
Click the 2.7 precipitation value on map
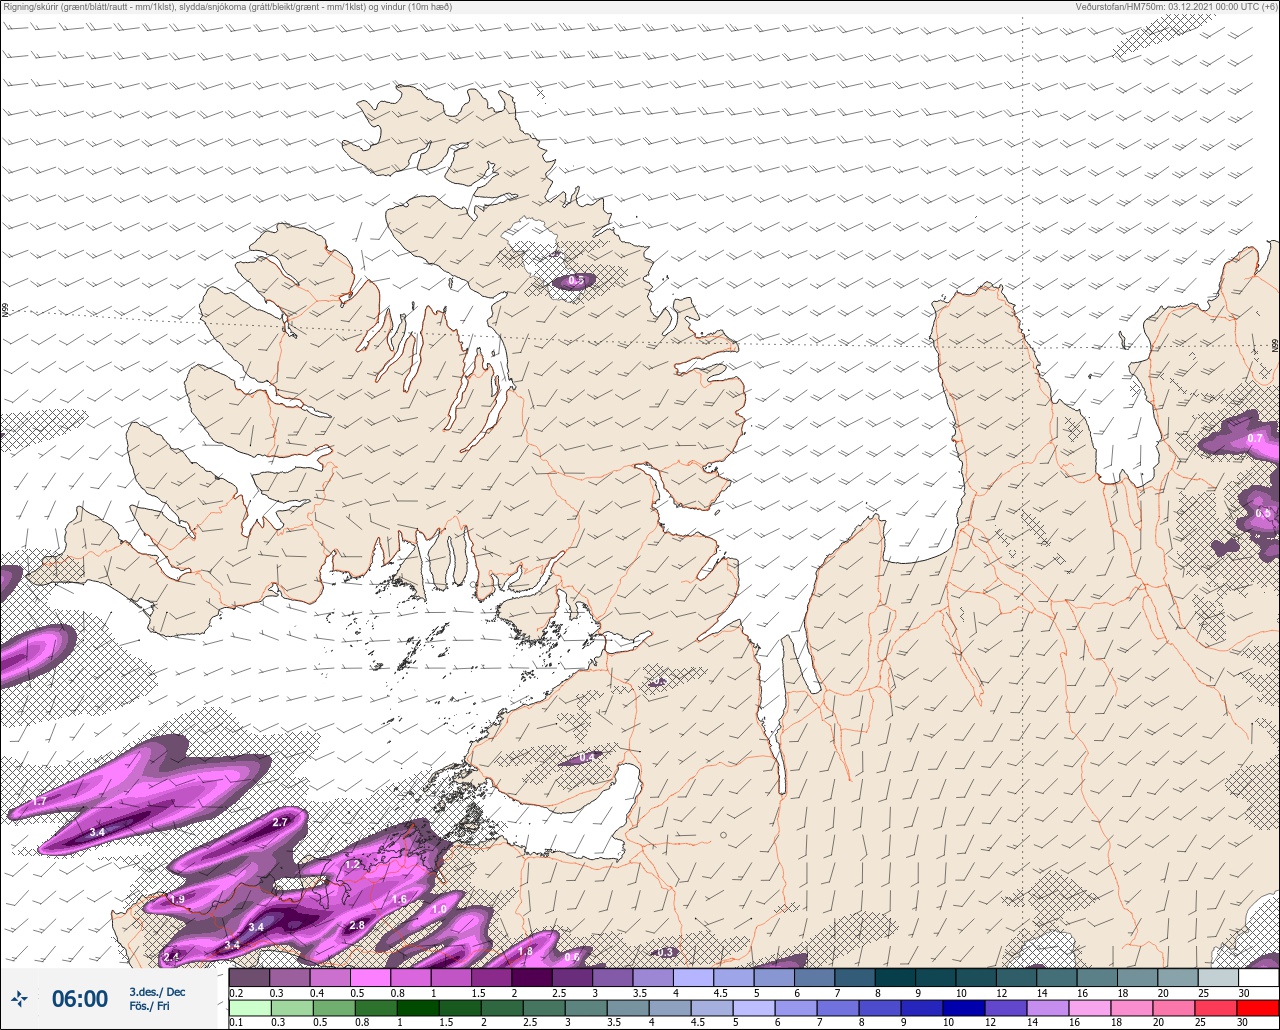point(280,822)
